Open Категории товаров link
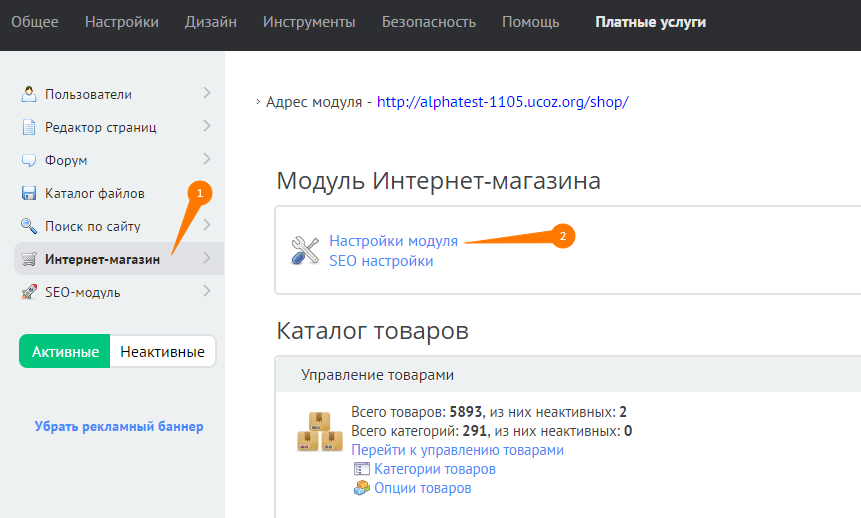 coord(434,469)
